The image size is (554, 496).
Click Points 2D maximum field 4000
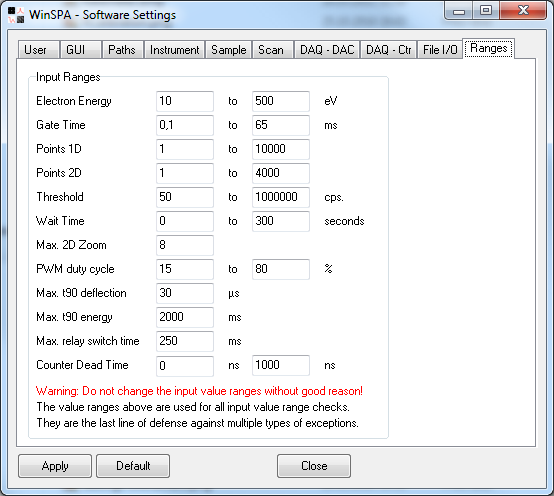pos(281,173)
